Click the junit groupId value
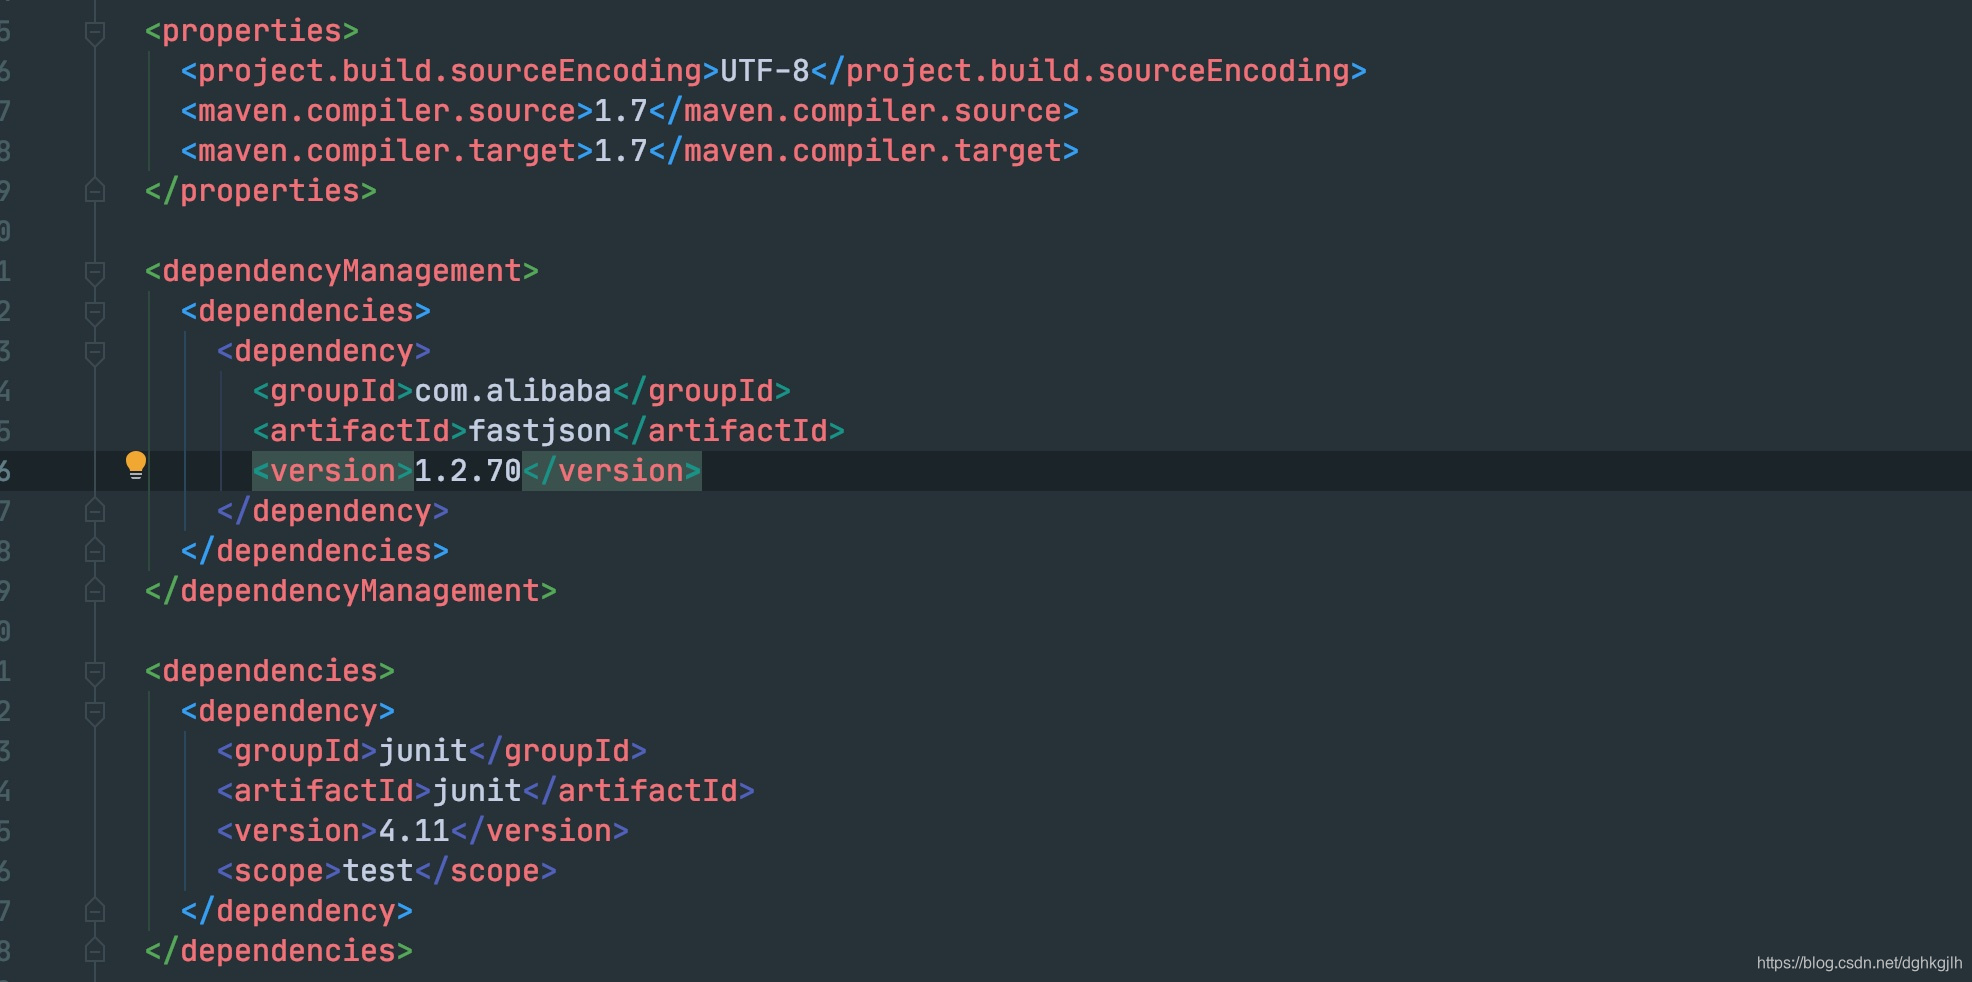Viewport: 1972px width, 982px height. [x=422, y=751]
